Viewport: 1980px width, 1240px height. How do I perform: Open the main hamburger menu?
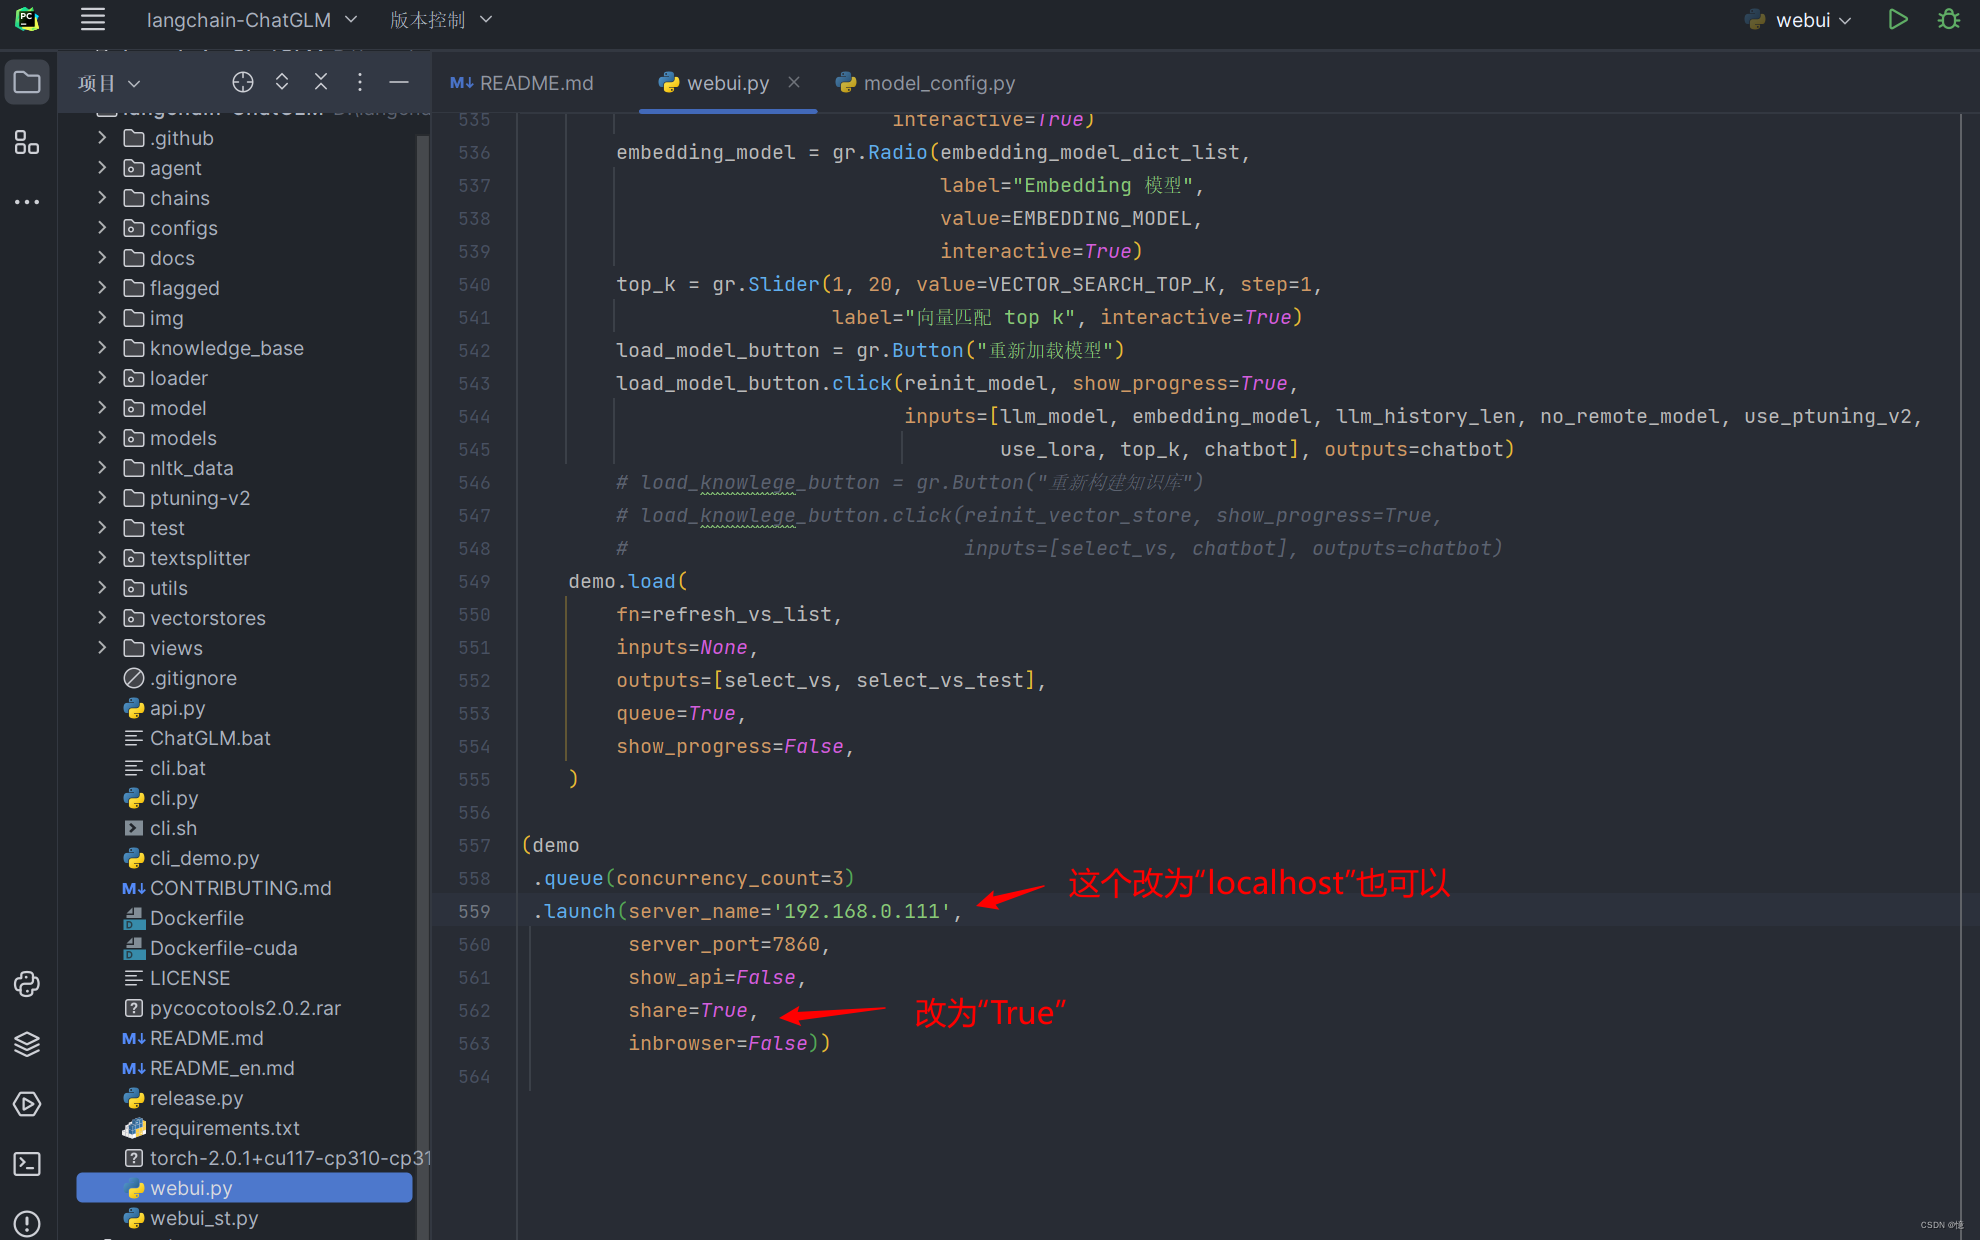point(93,19)
